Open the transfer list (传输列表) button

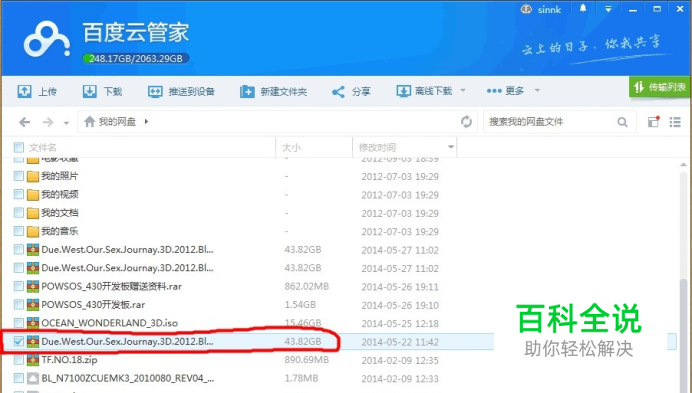point(660,87)
